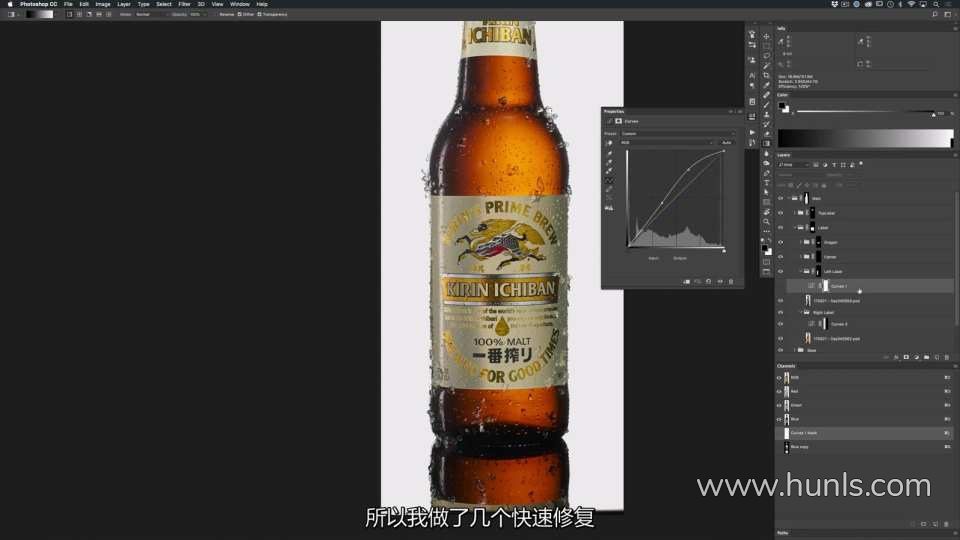This screenshot has height=540, width=960.
Task: Toggle visibility of Blue channel
Action: (779, 419)
